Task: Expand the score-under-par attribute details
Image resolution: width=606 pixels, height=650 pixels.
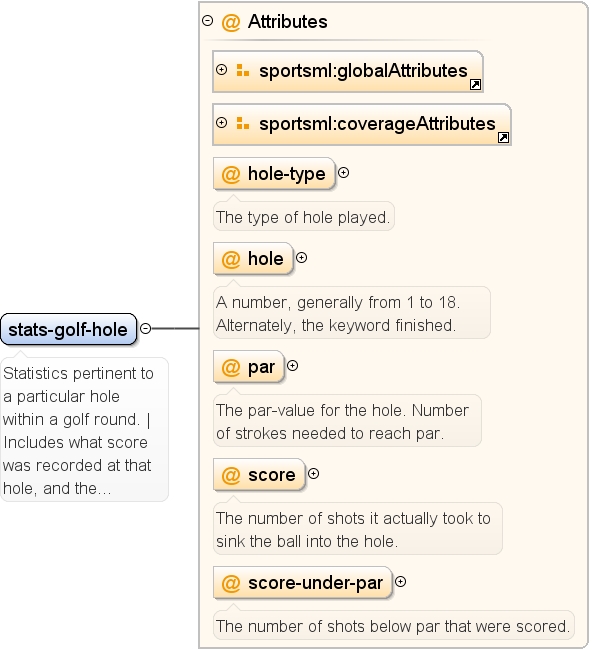Action: [x=400, y=582]
